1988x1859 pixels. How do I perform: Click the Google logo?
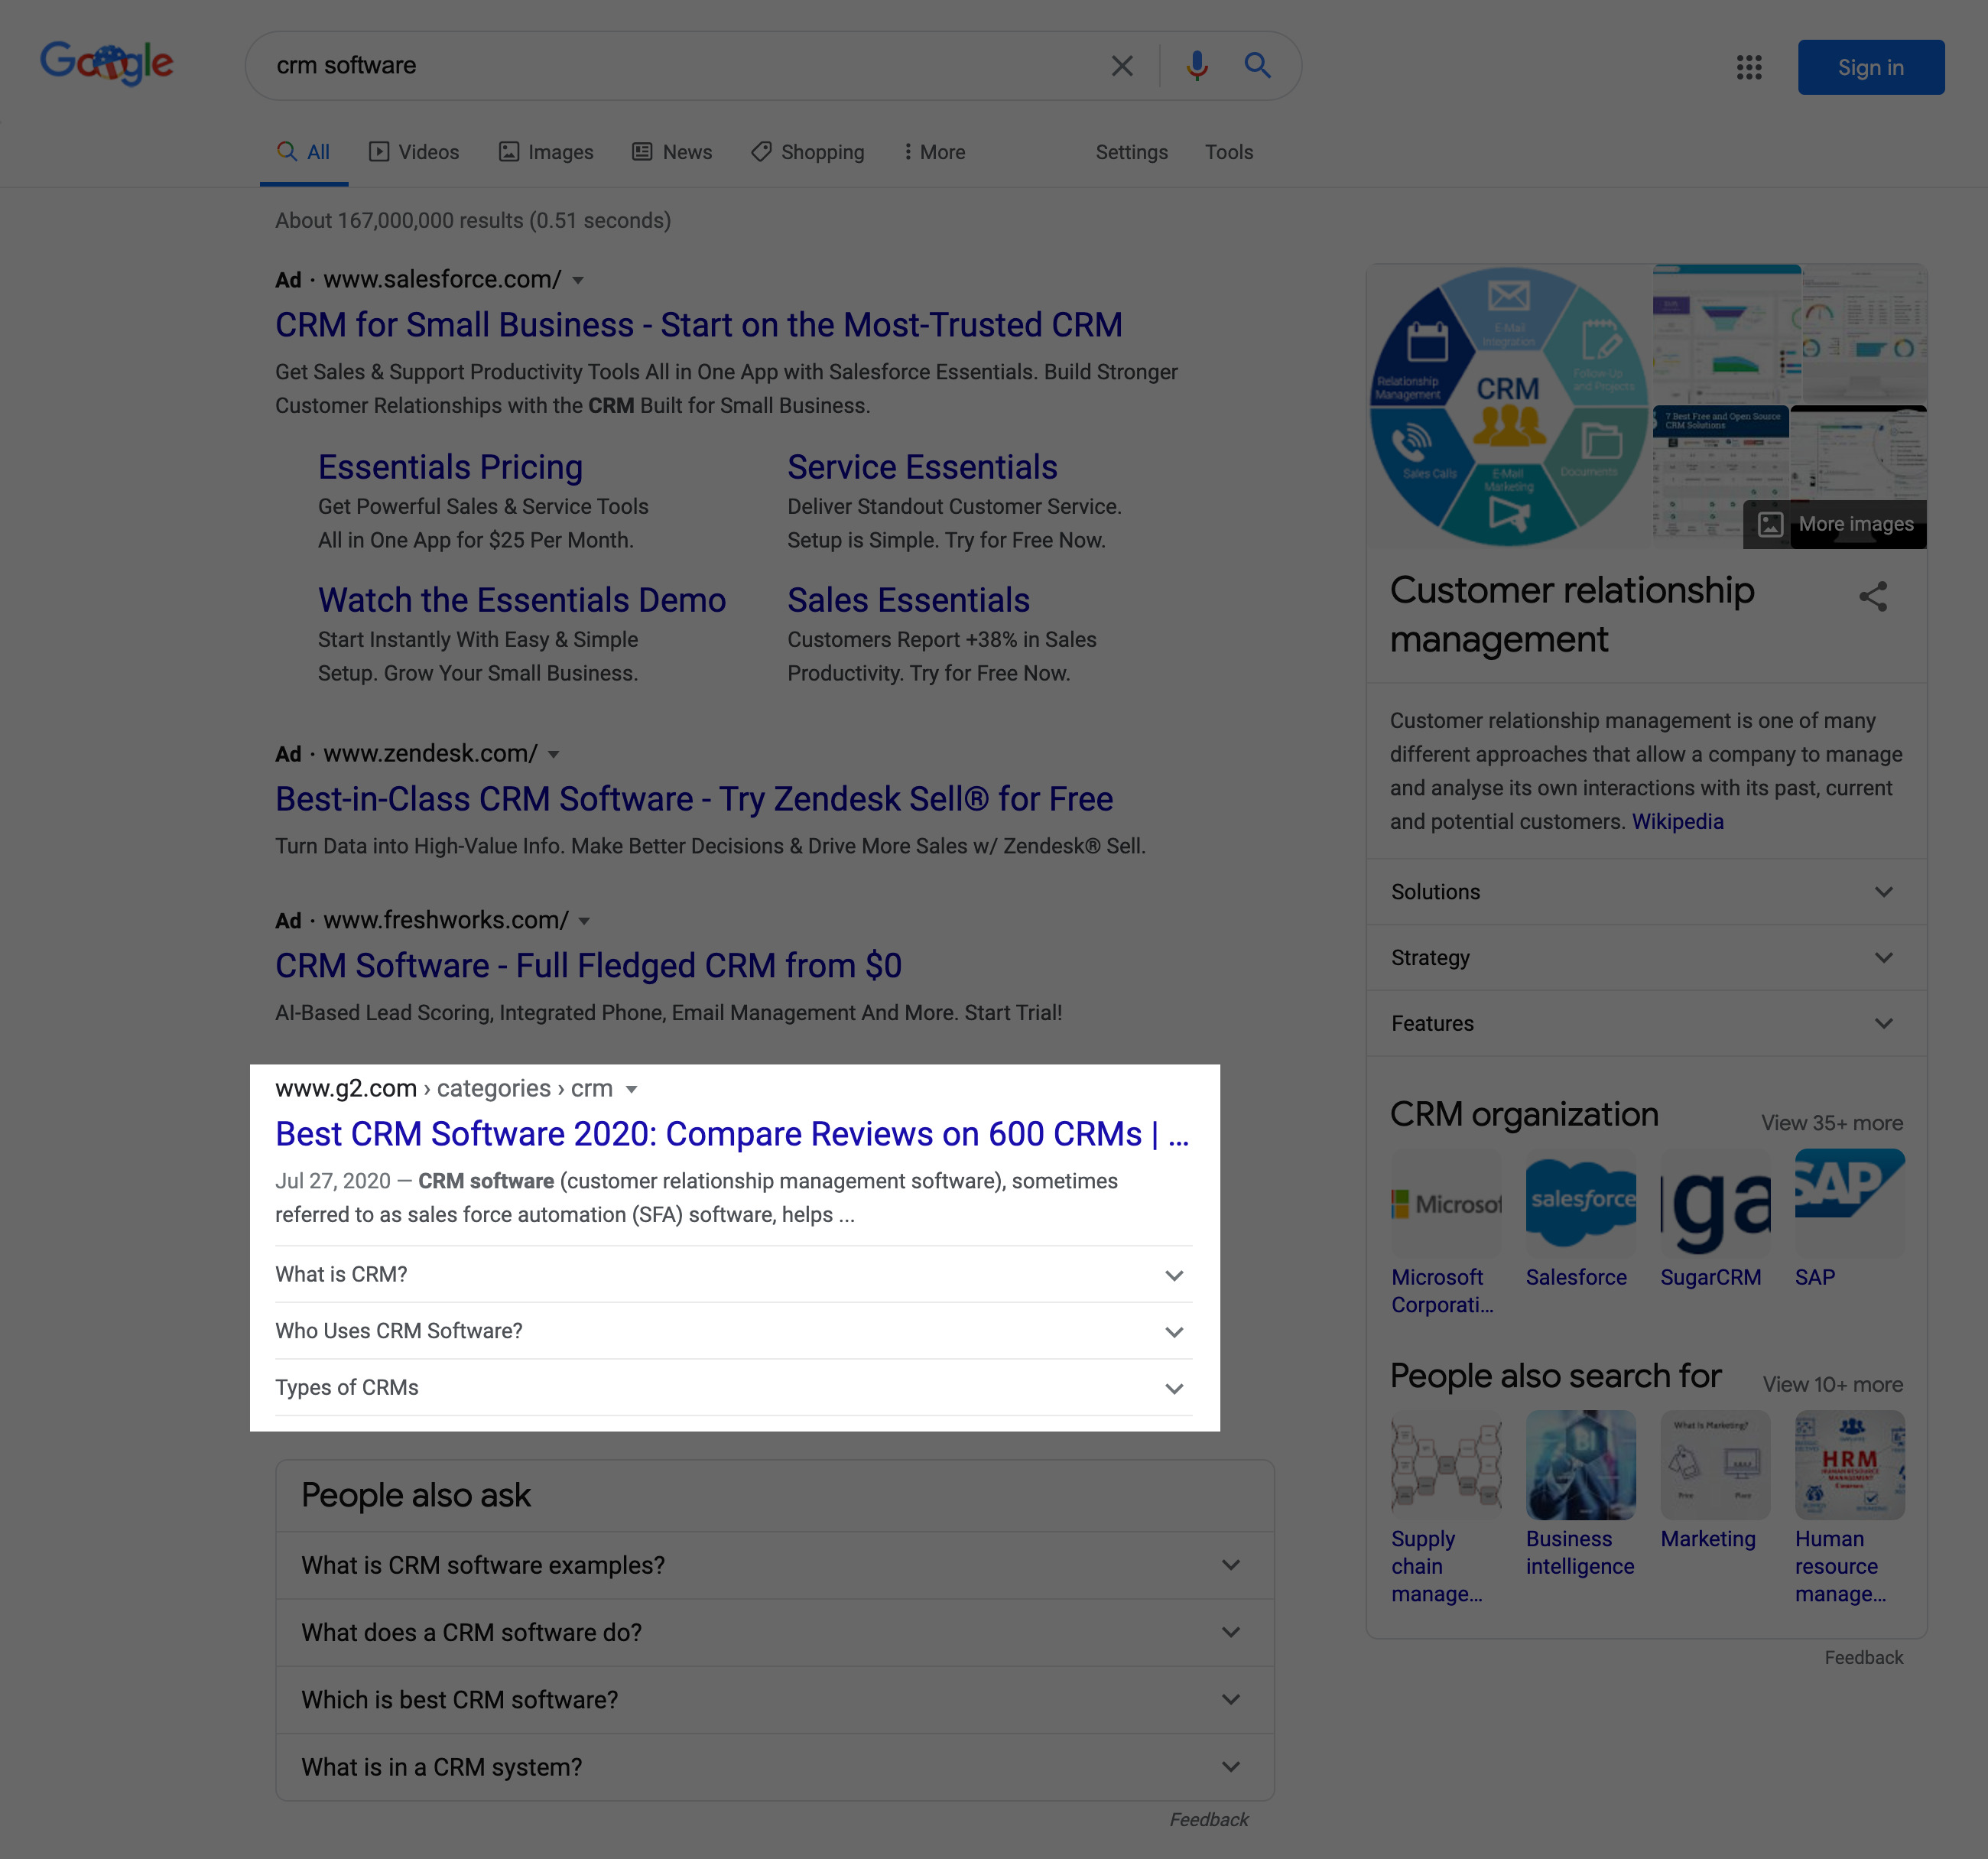click(x=107, y=64)
